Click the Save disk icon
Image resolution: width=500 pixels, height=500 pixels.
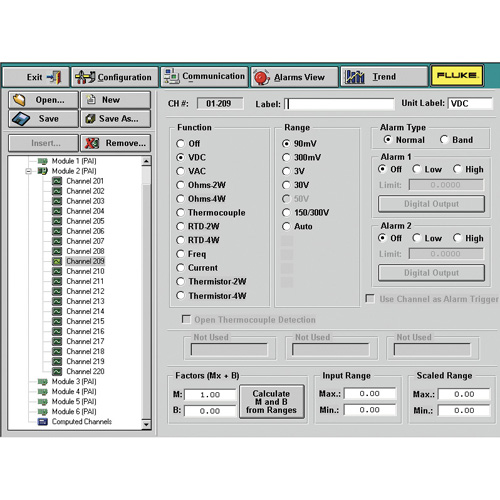click(21, 119)
